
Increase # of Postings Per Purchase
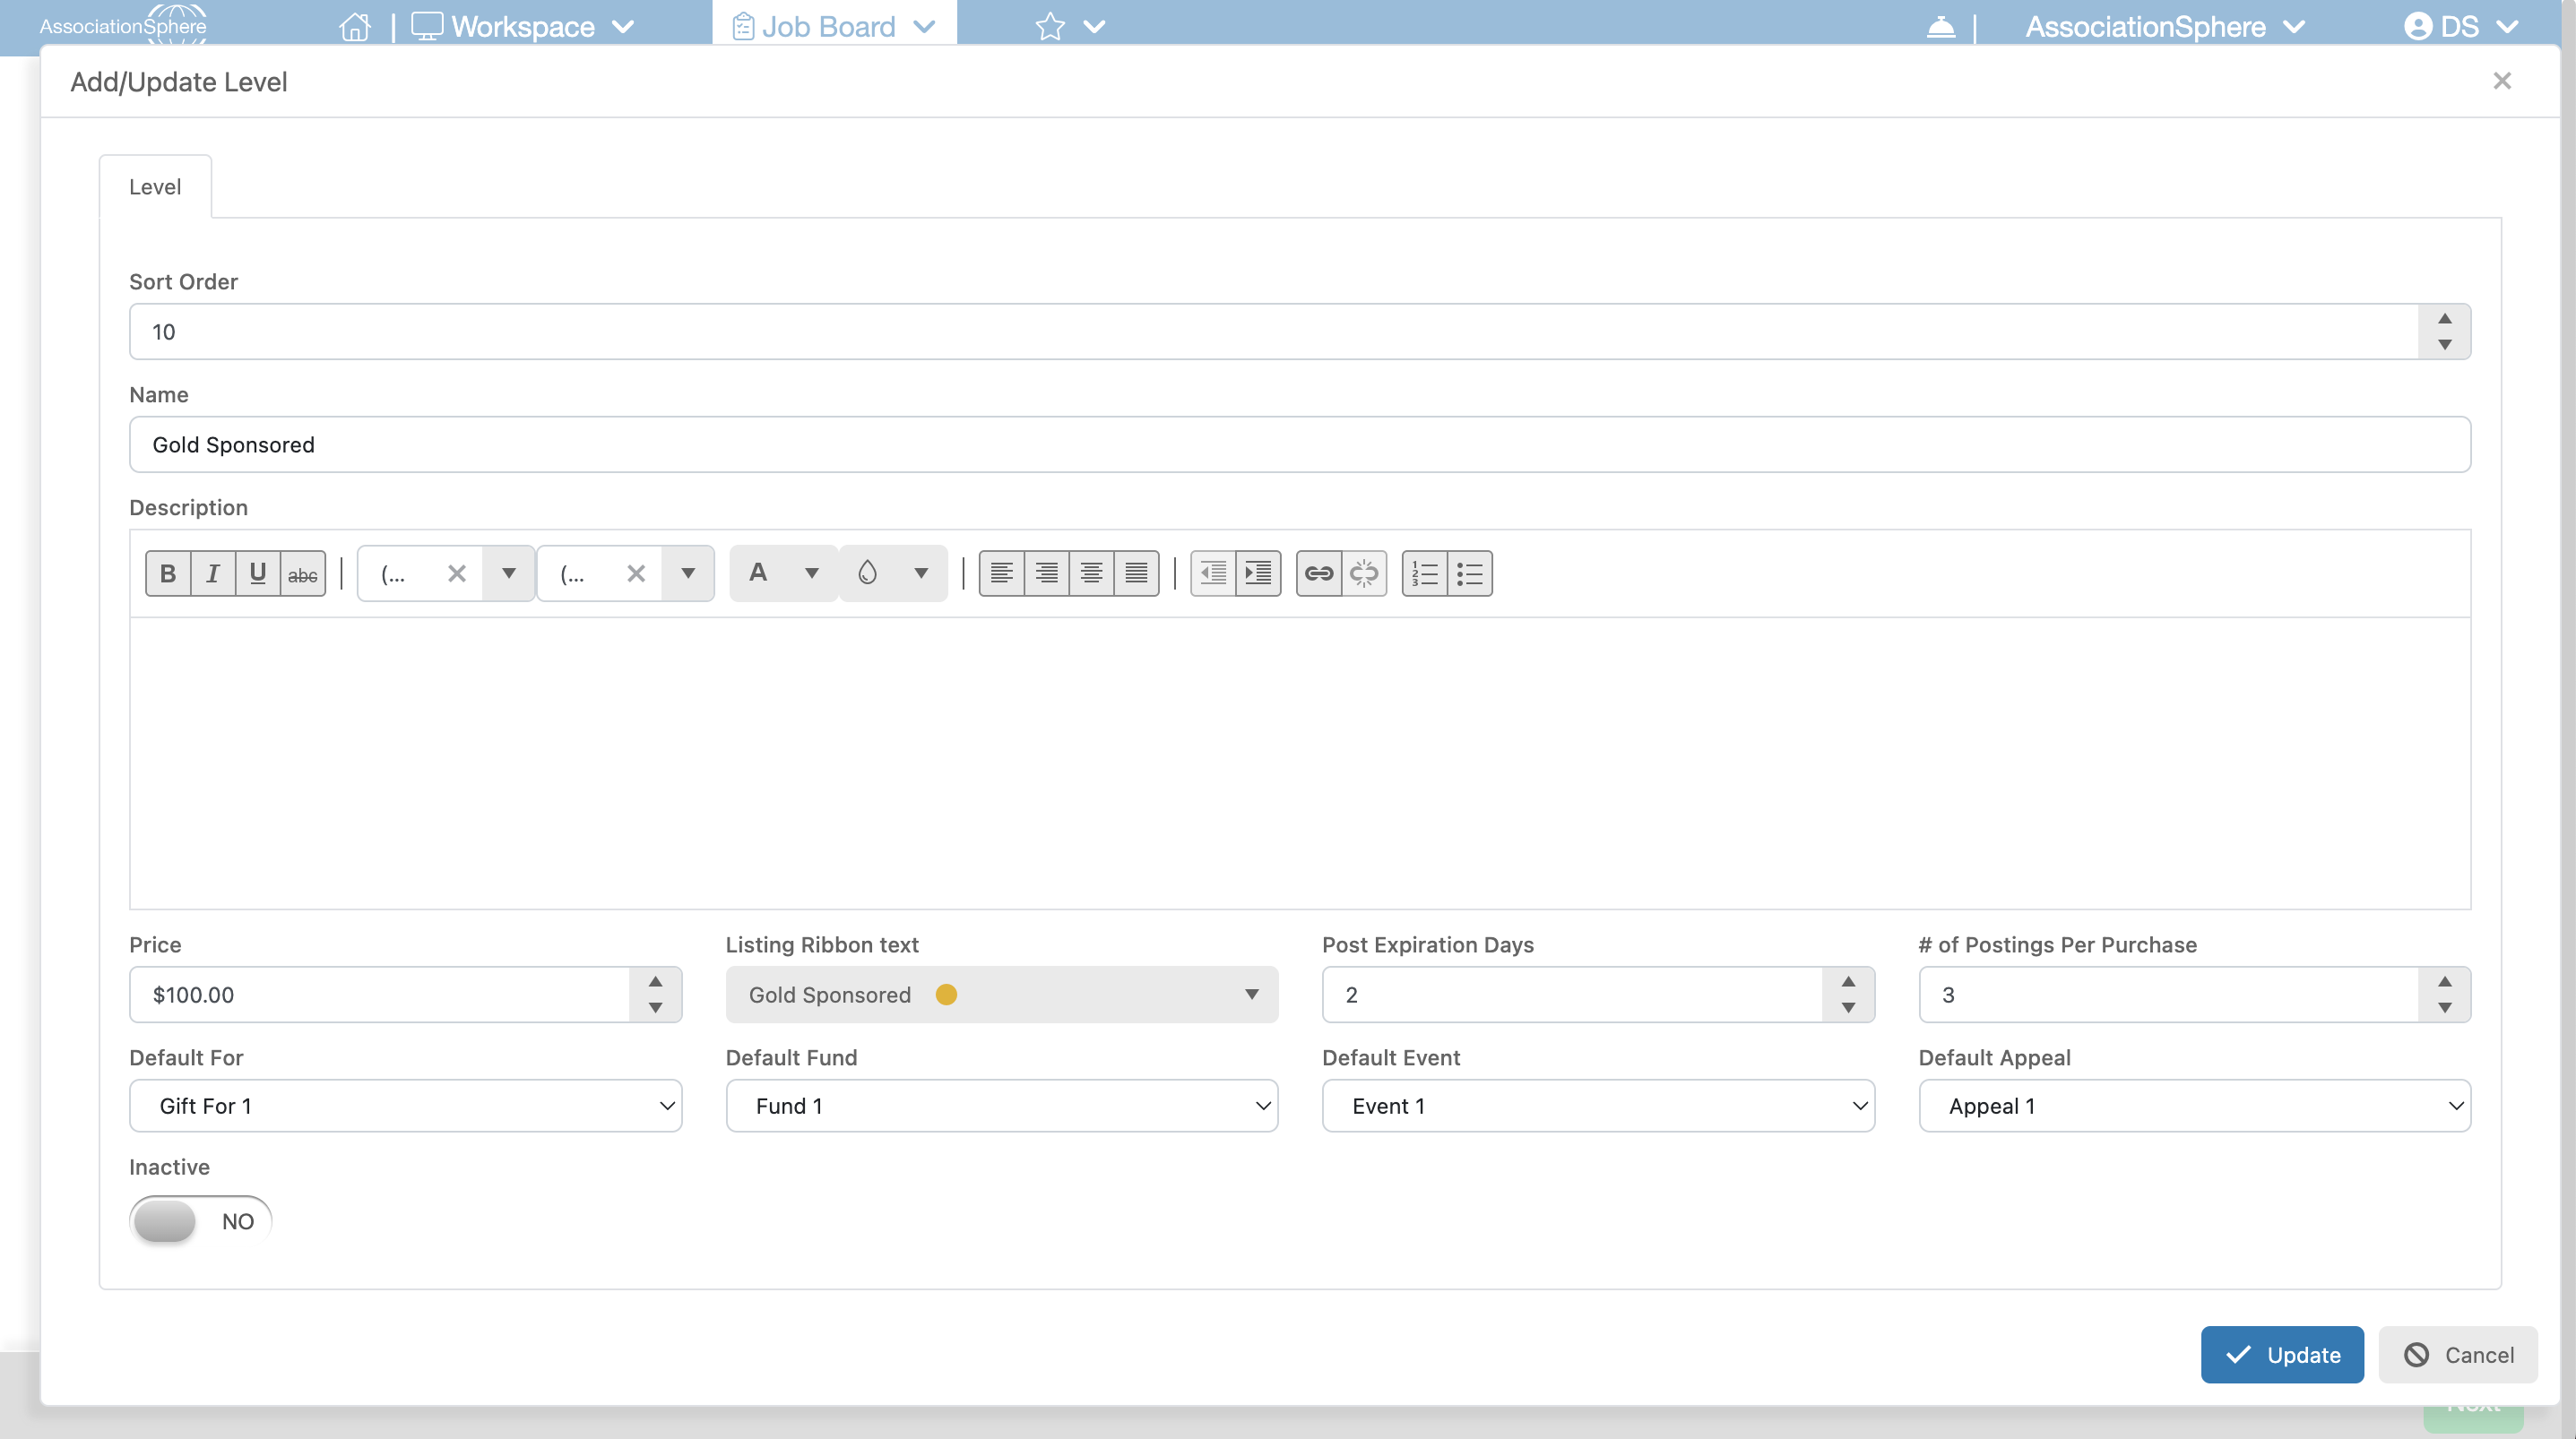coord(2445,981)
